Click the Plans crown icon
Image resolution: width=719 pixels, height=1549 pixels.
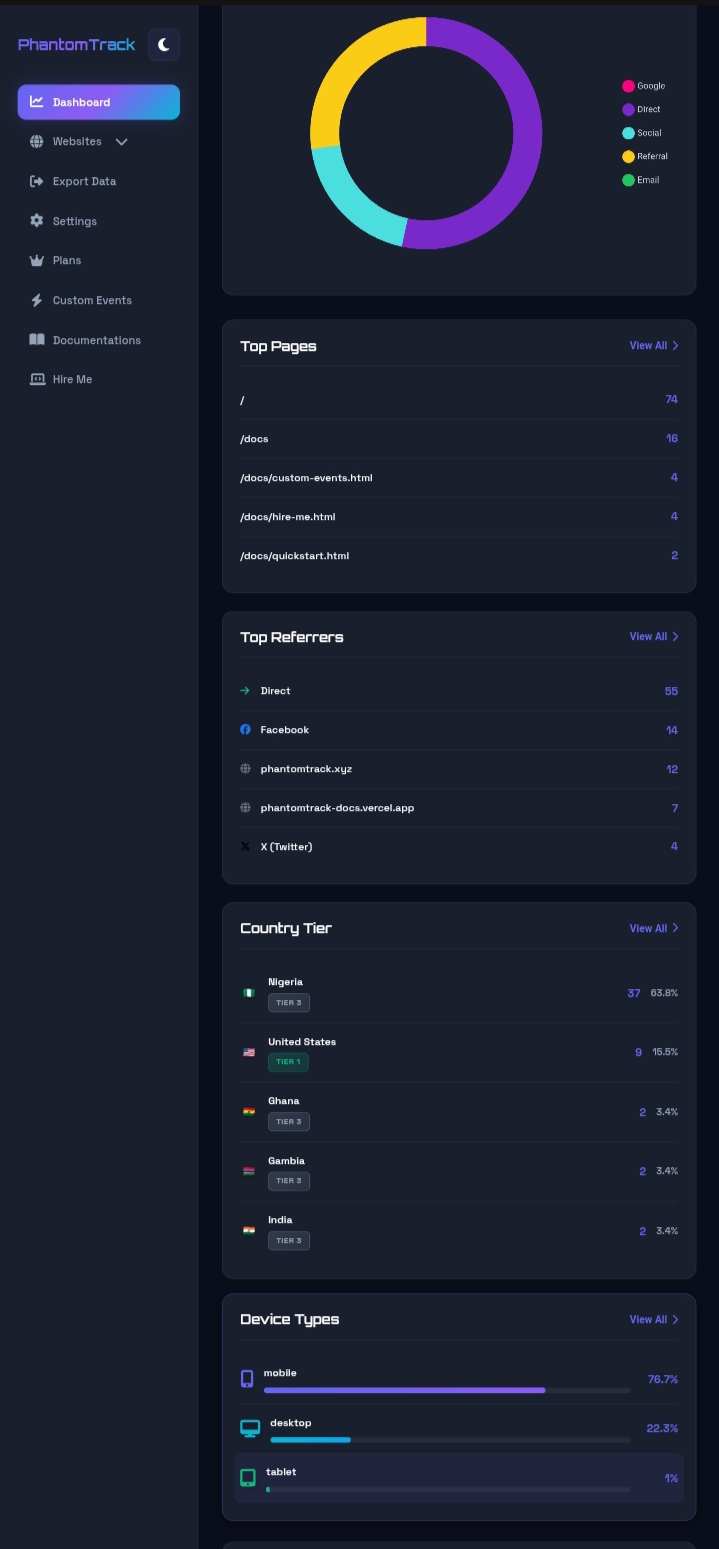pyautogui.click(x=37, y=260)
